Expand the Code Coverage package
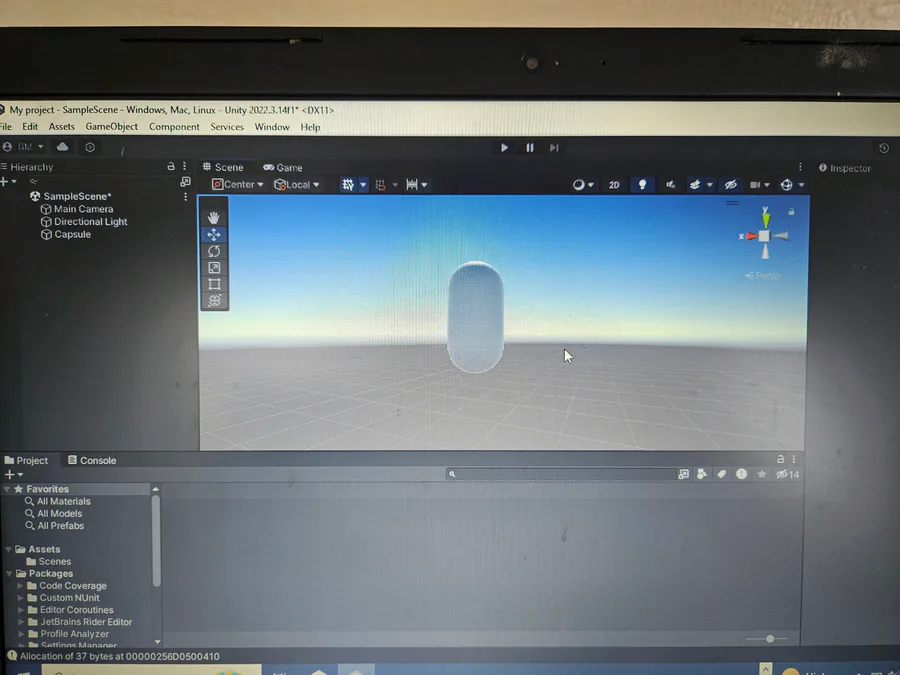This screenshot has height=675, width=900. 20,585
